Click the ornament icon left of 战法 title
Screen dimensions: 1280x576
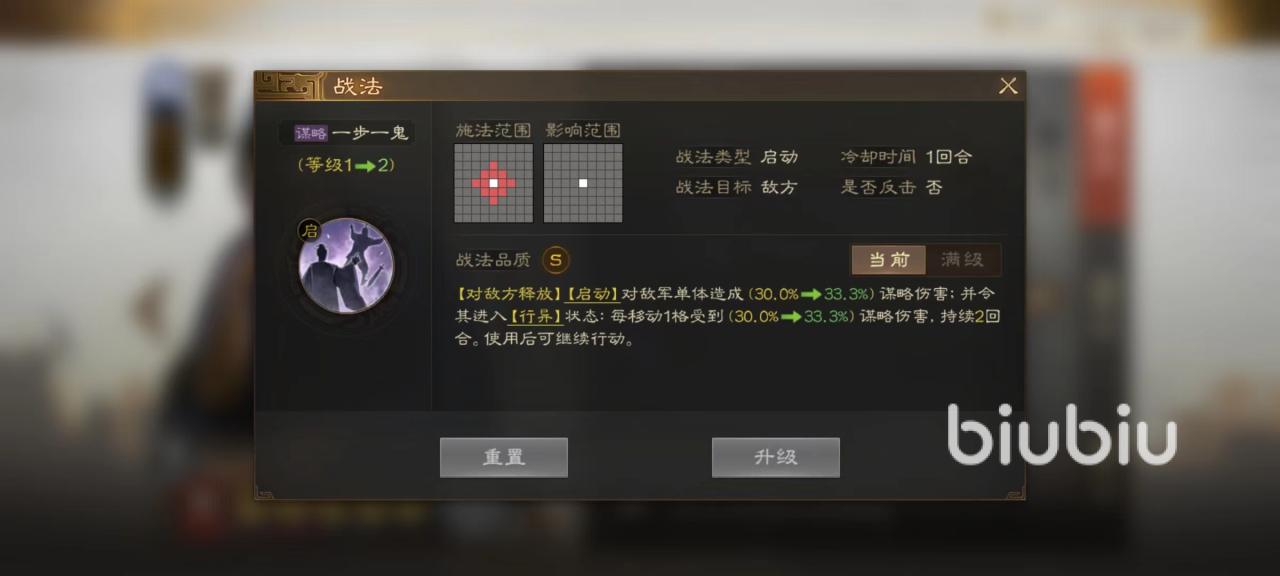pyautogui.click(x=289, y=86)
